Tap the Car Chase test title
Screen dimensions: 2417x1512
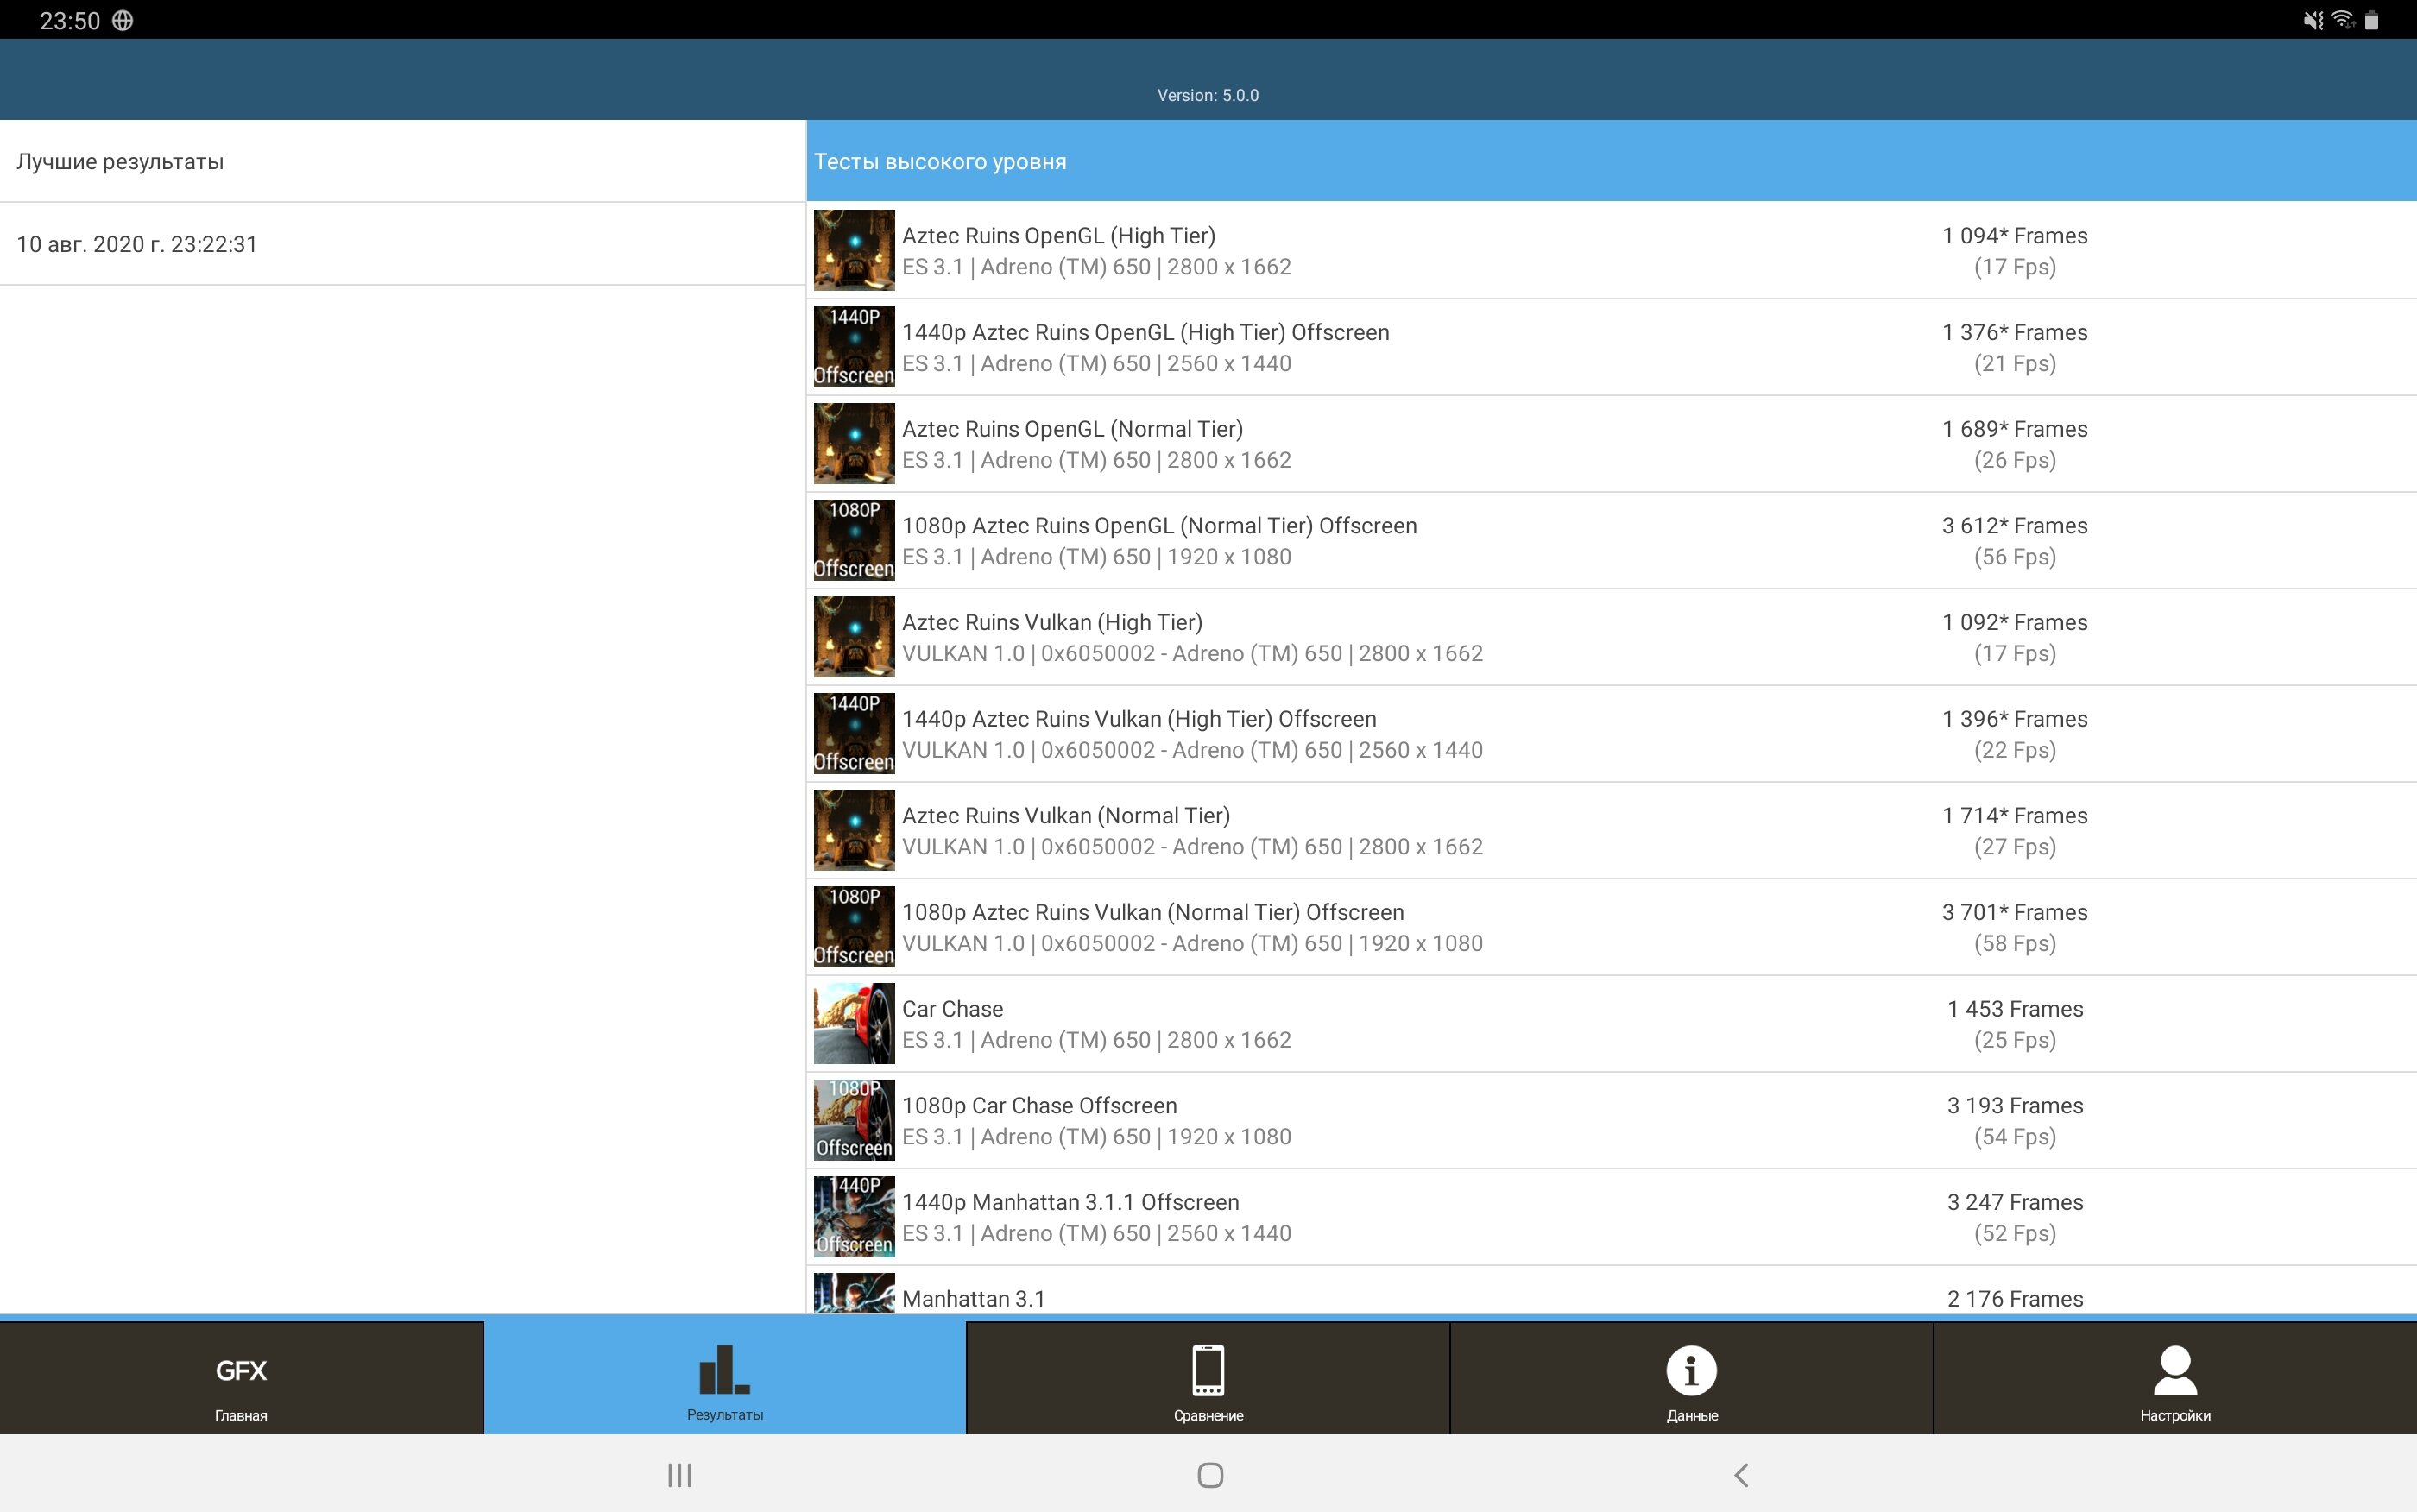tap(953, 1009)
